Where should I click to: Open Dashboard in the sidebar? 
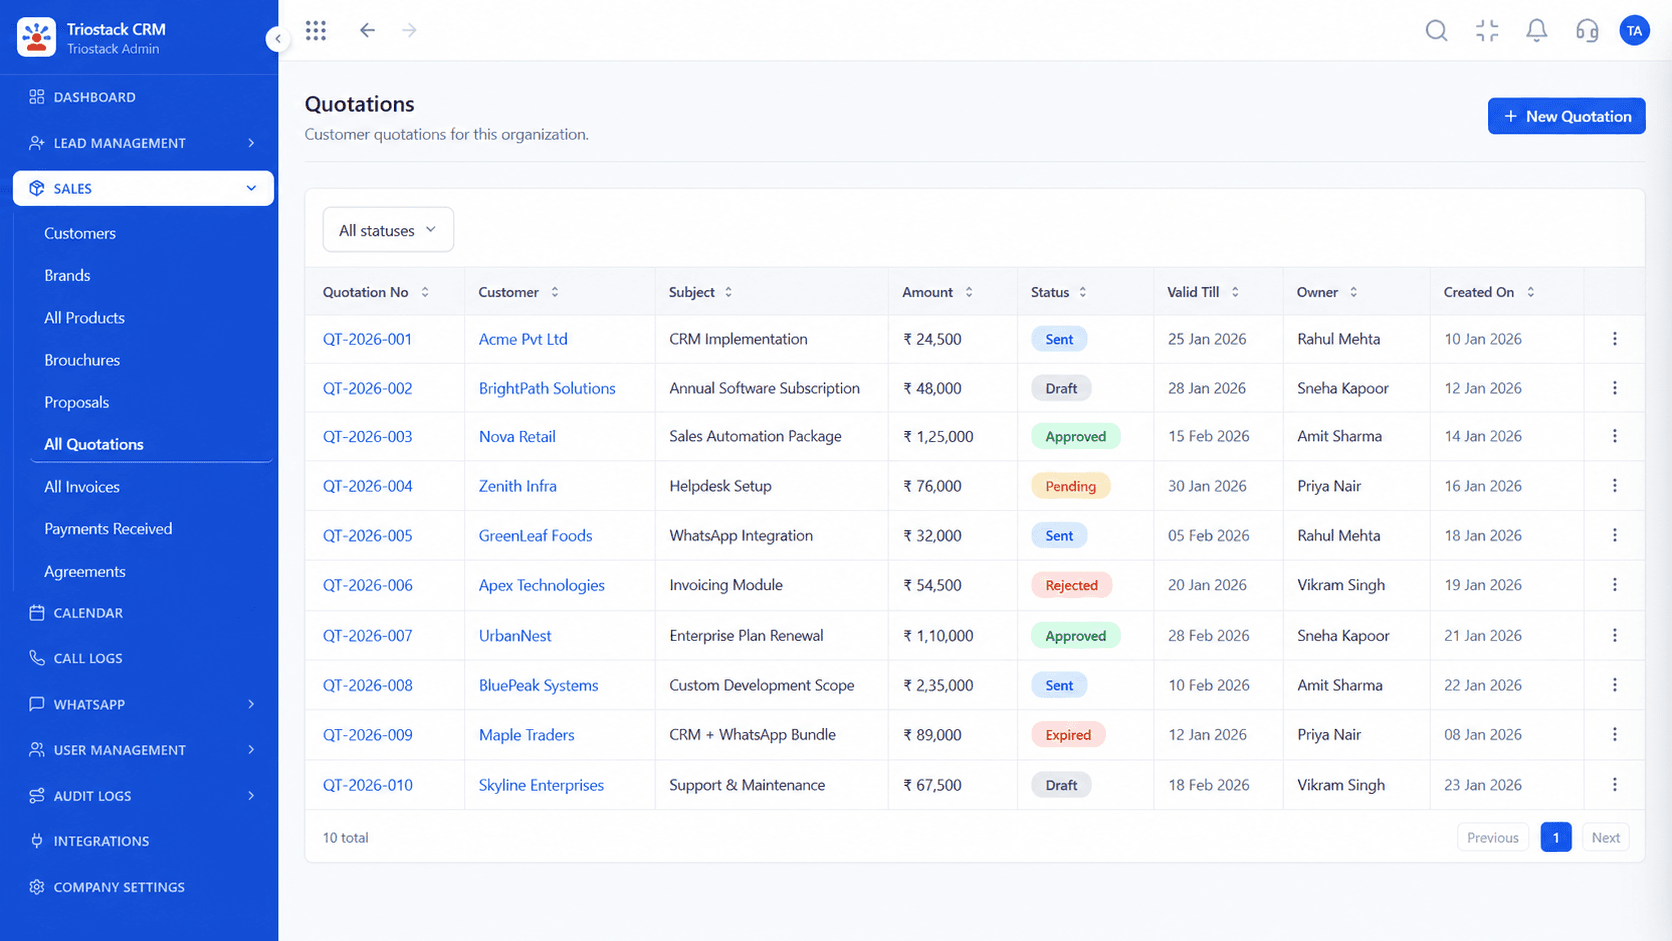coord(143,97)
